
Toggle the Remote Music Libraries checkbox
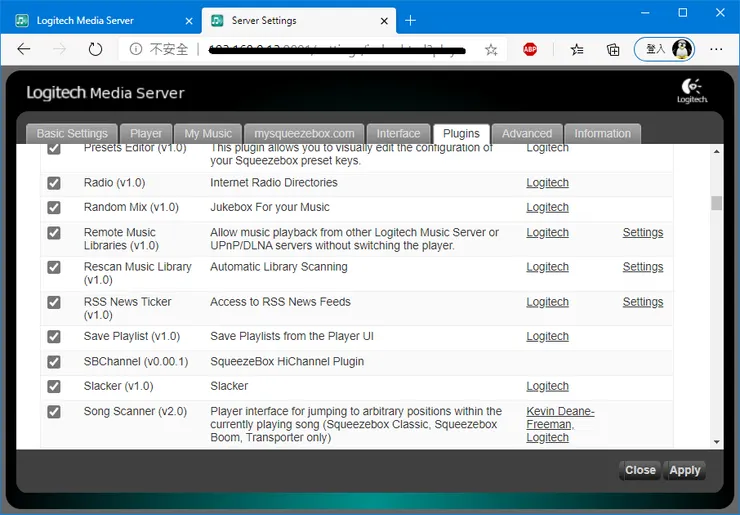coord(54,233)
